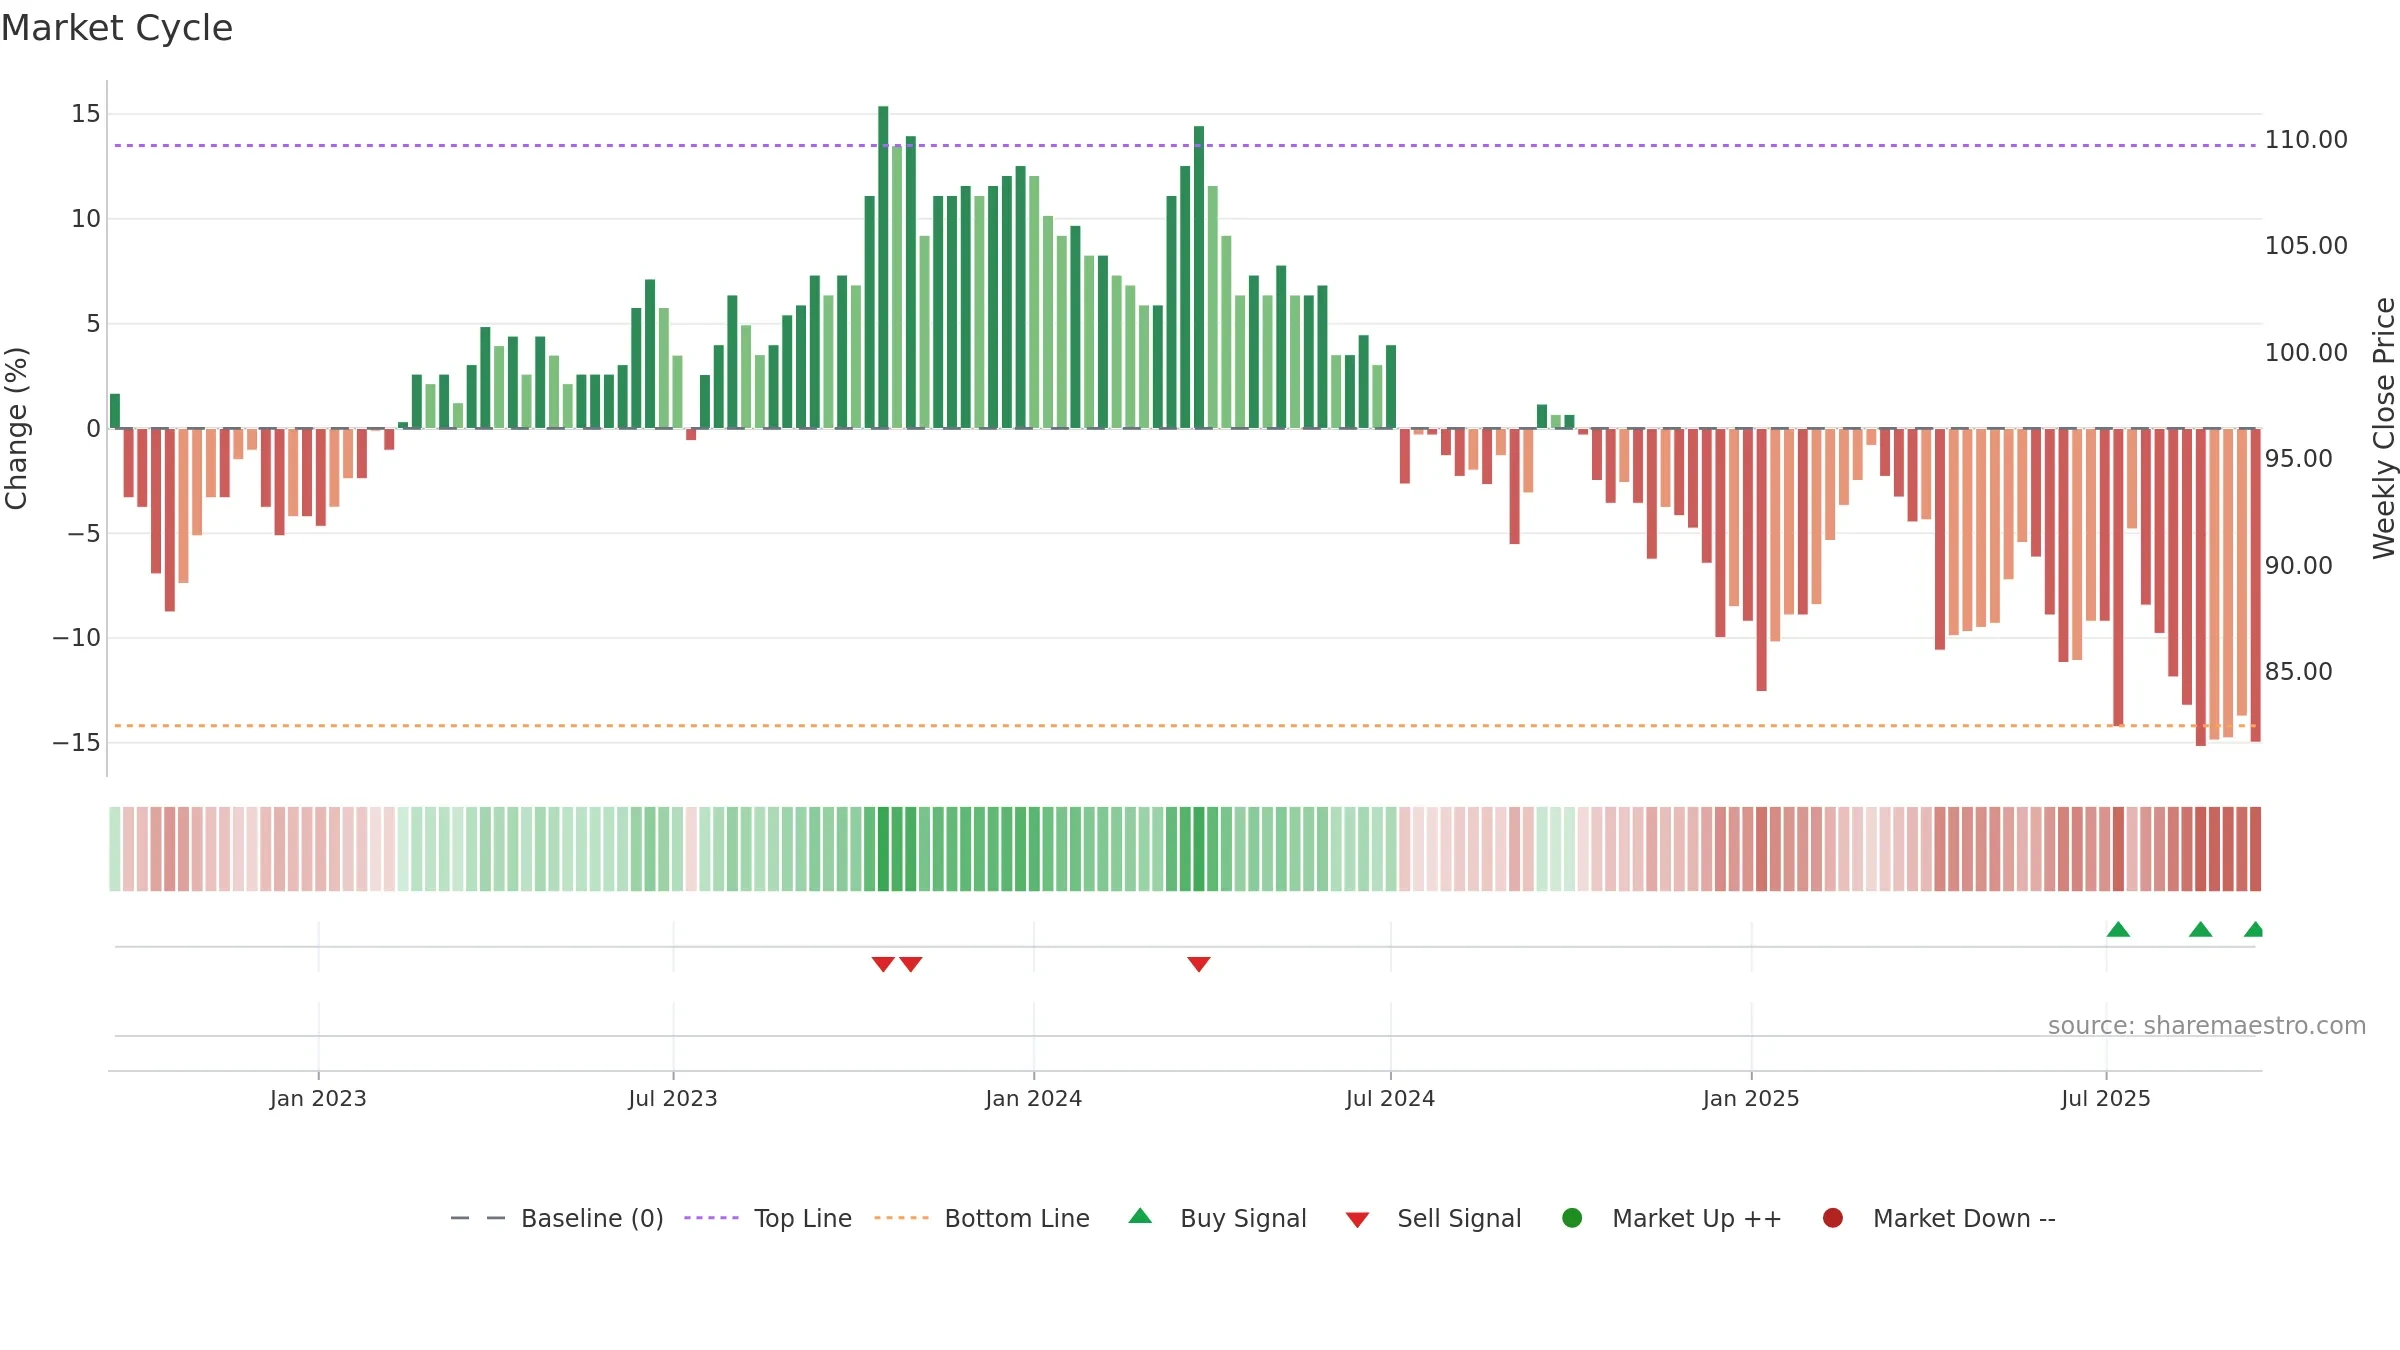Click the 10 tick on the Change axis

86,218
